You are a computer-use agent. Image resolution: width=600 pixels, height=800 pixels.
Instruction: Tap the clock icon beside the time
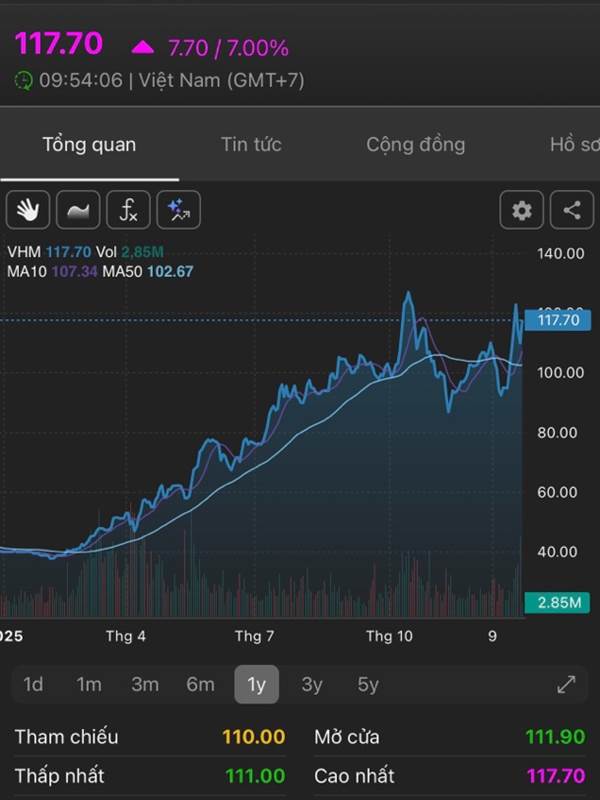[24, 81]
